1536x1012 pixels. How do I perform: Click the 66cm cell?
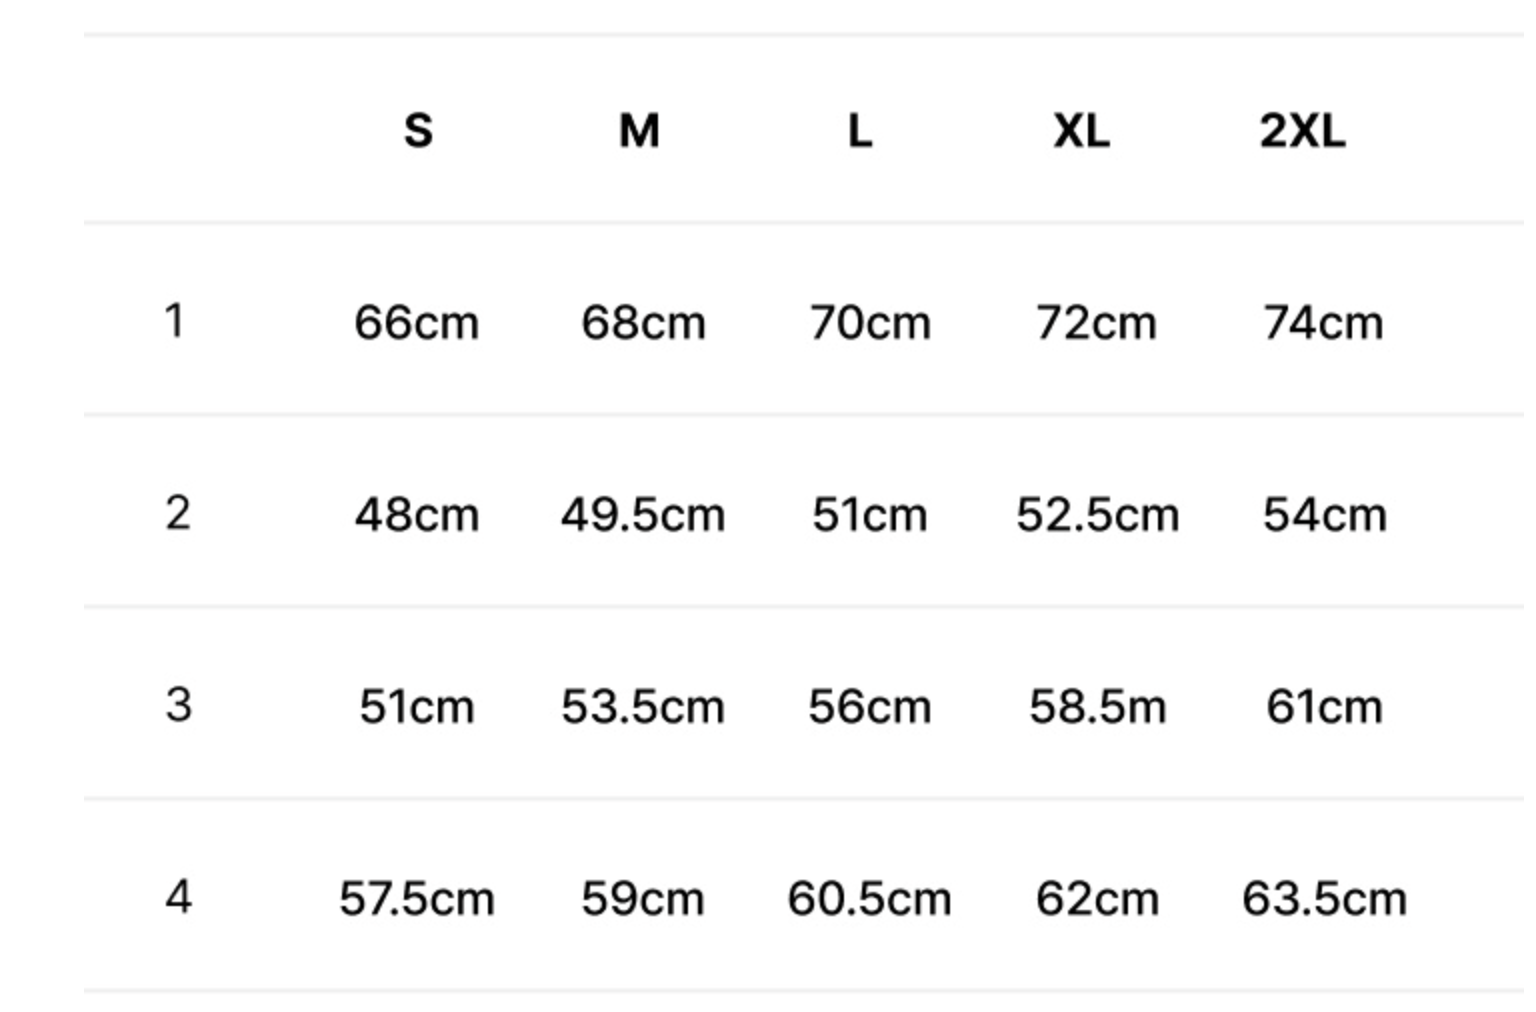pos(416,323)
